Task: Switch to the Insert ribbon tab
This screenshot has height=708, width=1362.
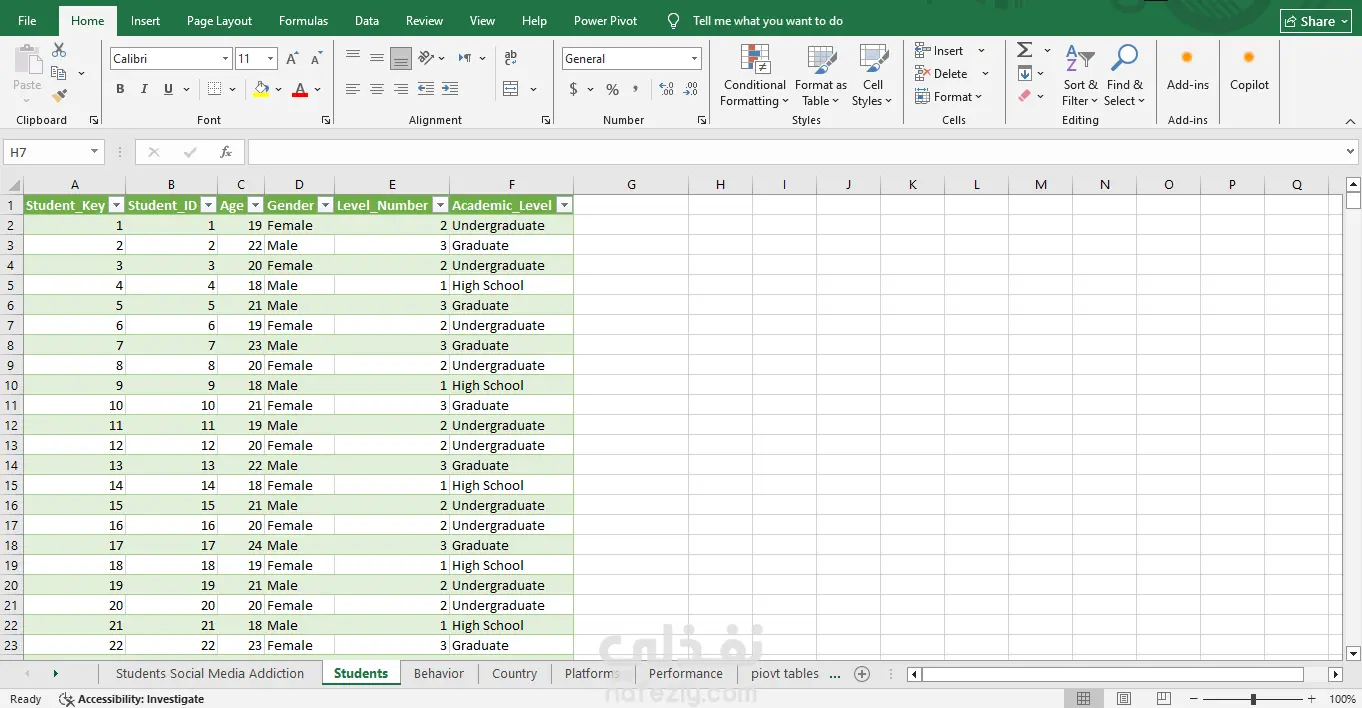Action: pos(145,21)
